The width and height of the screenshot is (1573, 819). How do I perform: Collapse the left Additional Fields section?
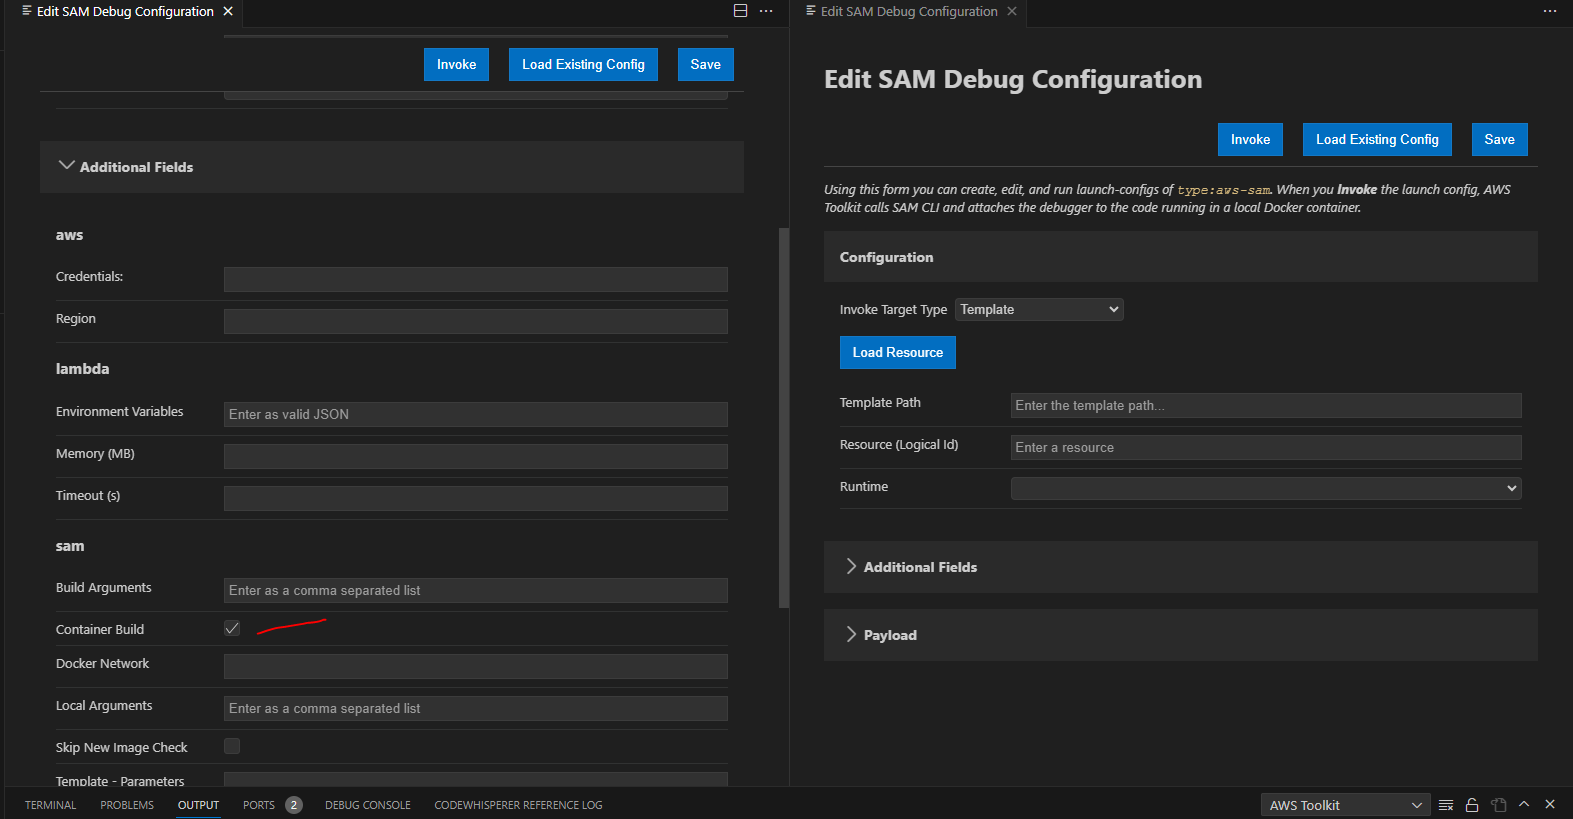coord(392,167)
